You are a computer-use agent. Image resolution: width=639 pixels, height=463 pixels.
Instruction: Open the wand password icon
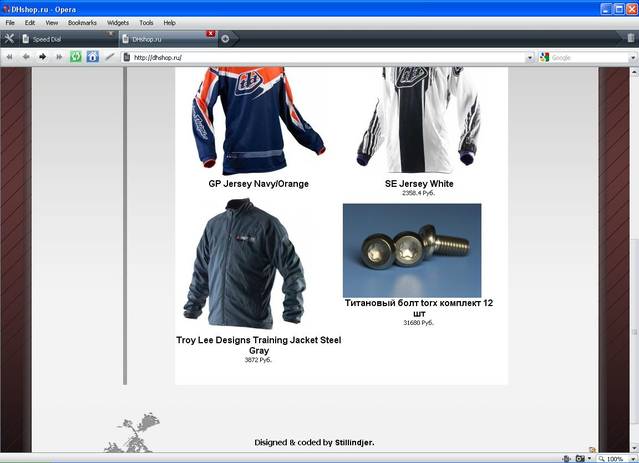(109, 57)
